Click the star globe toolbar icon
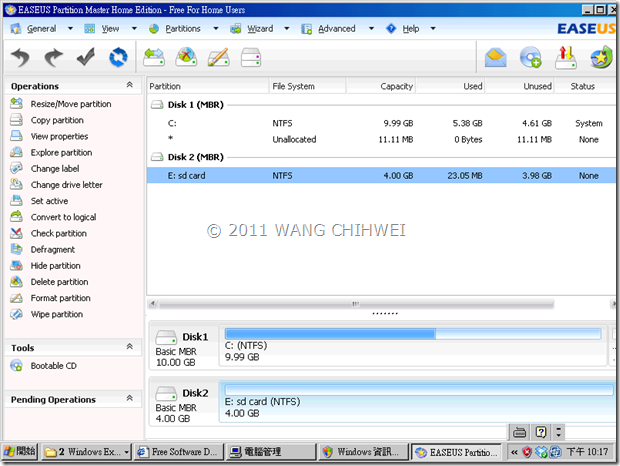 click(x=601, y=58)
